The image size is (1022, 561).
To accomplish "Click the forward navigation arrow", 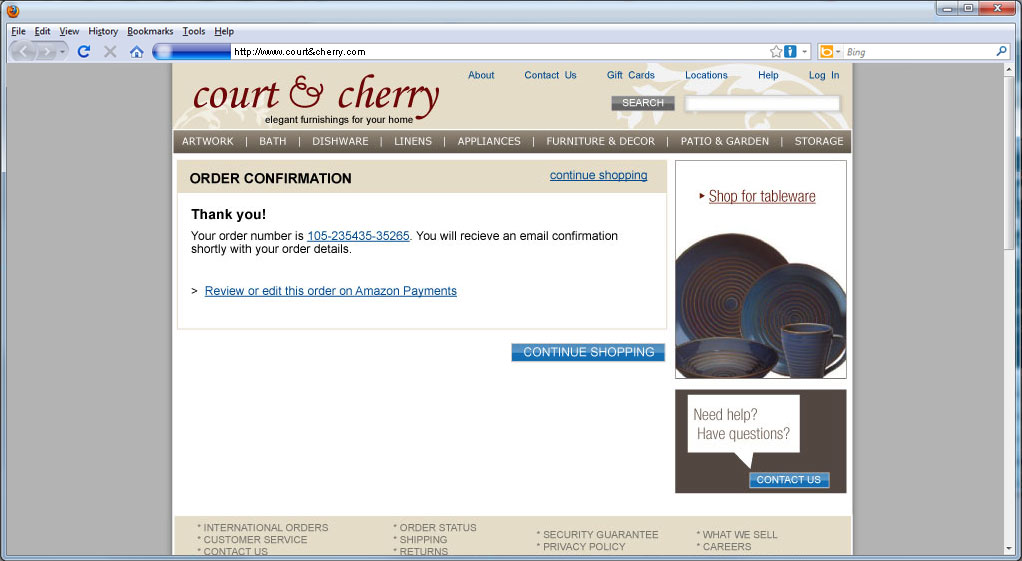I will [x=45, y=51].
